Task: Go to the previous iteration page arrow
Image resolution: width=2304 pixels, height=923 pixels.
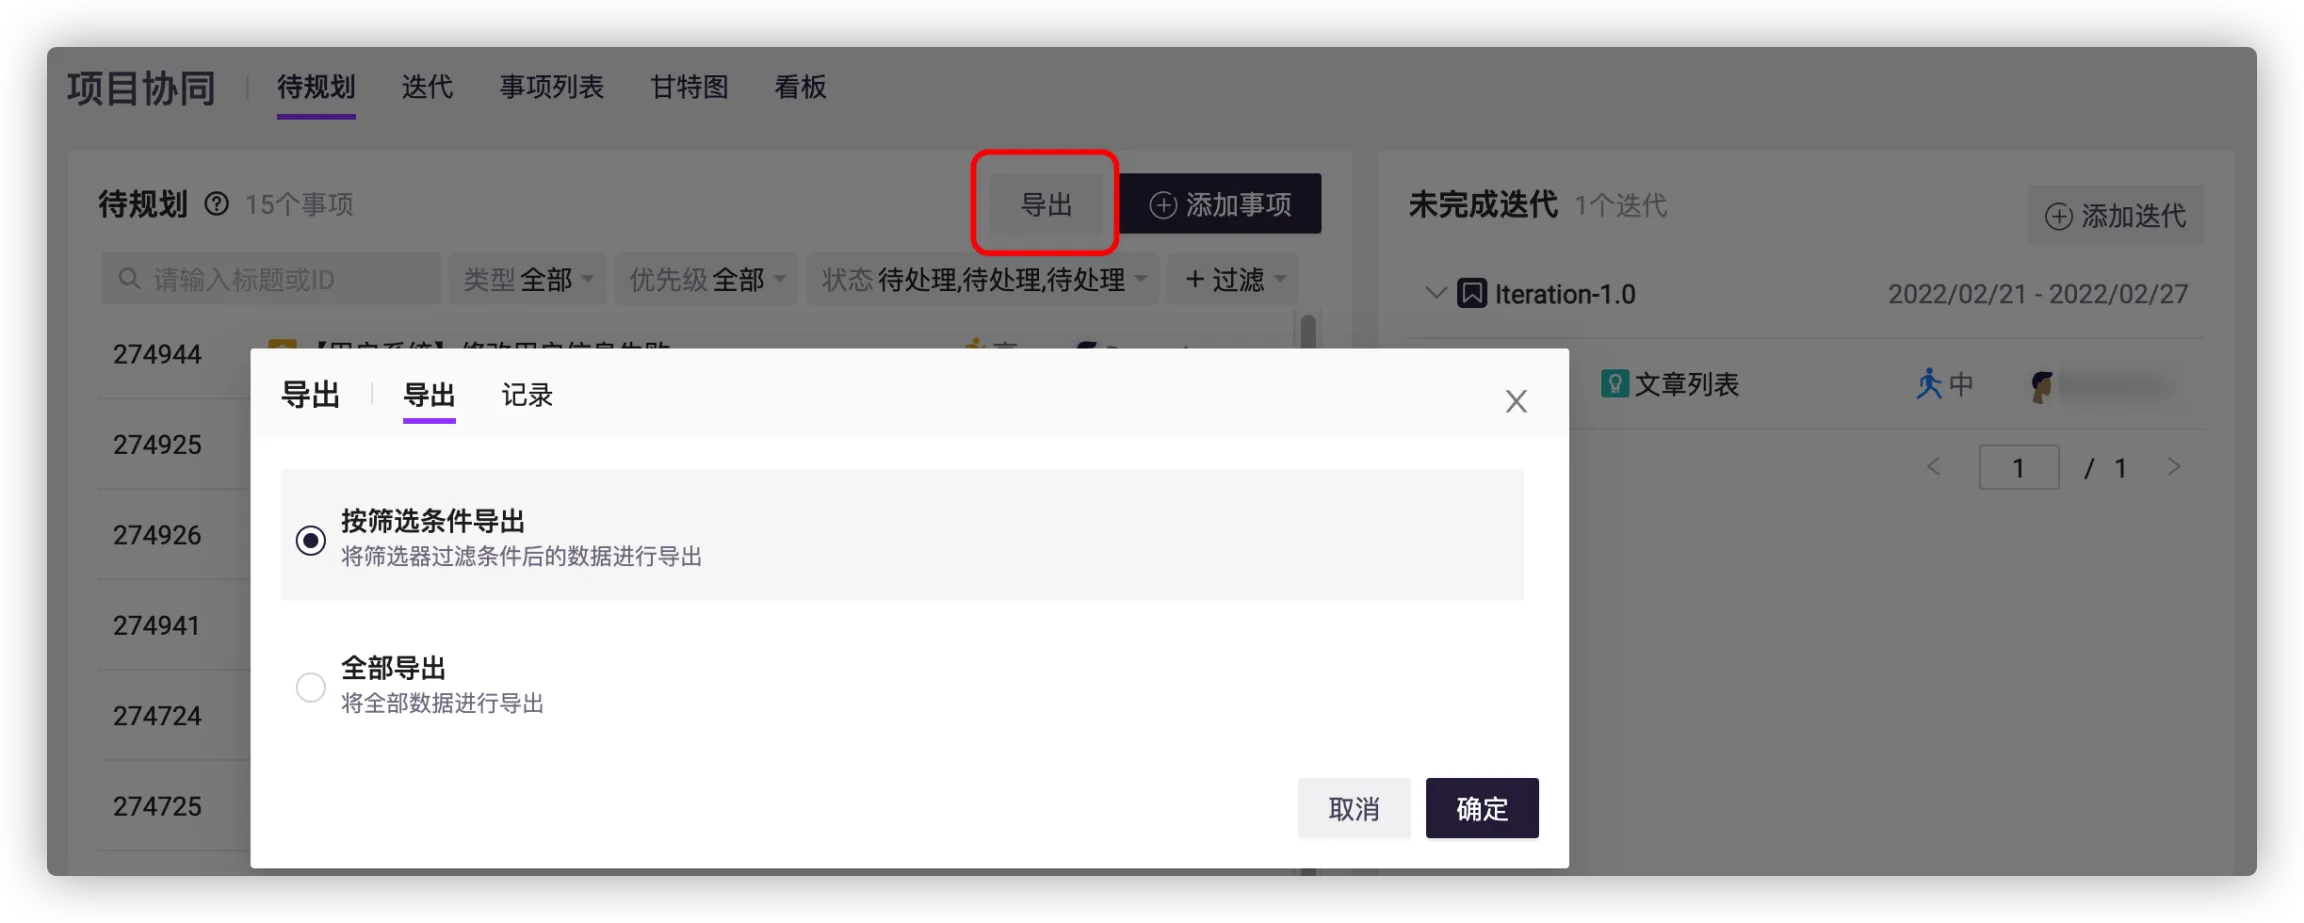Action: point(1934,467)
